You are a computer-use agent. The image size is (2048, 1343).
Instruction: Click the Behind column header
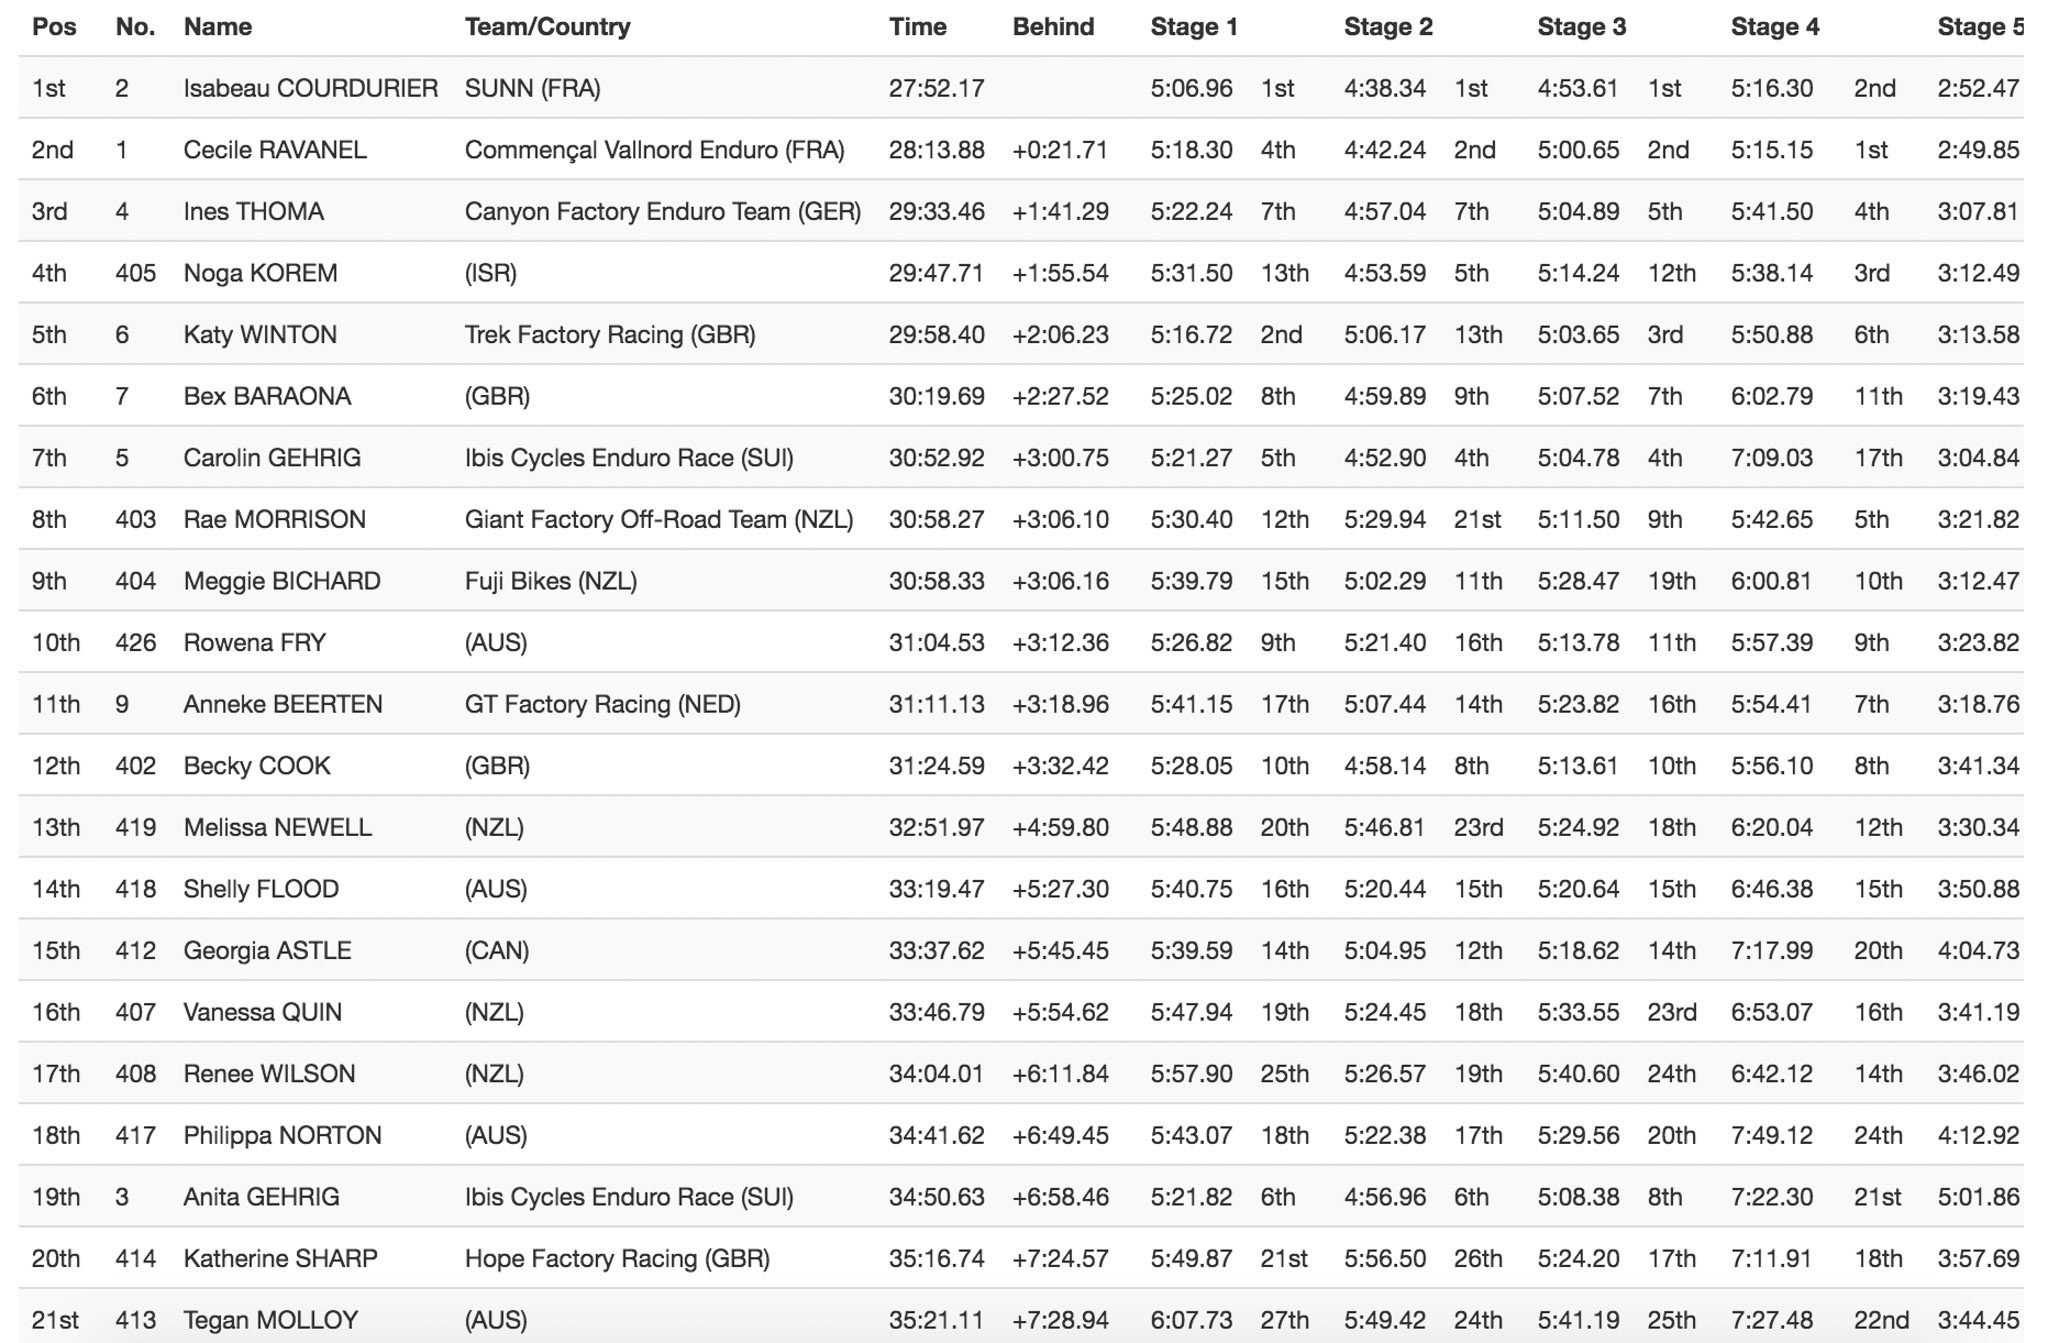[x=1053, y=27]
